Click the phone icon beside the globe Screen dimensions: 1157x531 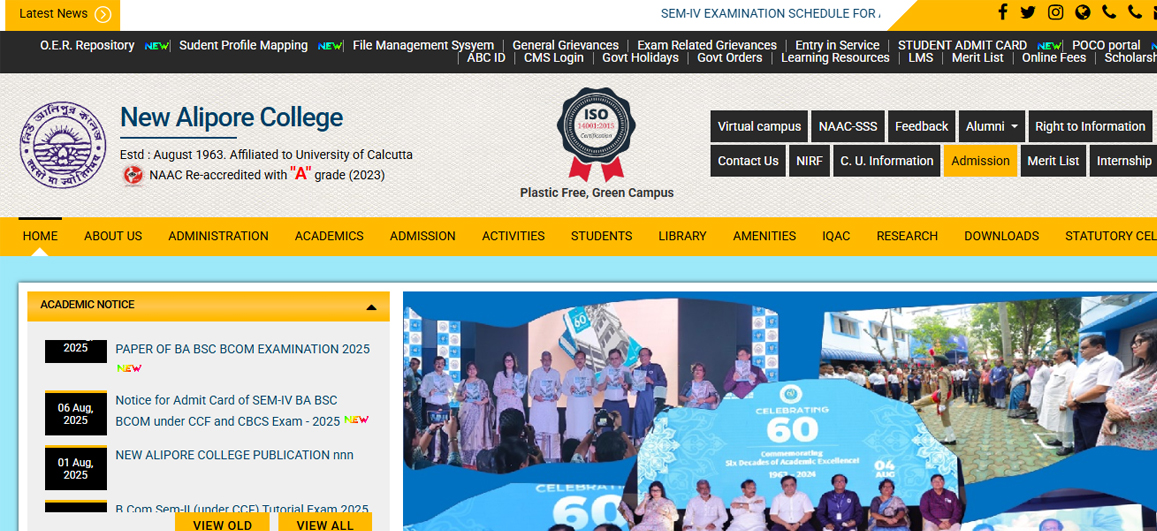tap(1109, 12)
